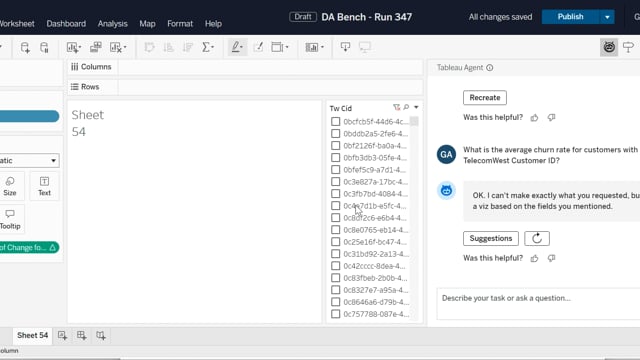Thumbs down the Recreate response
This screenshot has width=640, height=360.
click(551, 118)
